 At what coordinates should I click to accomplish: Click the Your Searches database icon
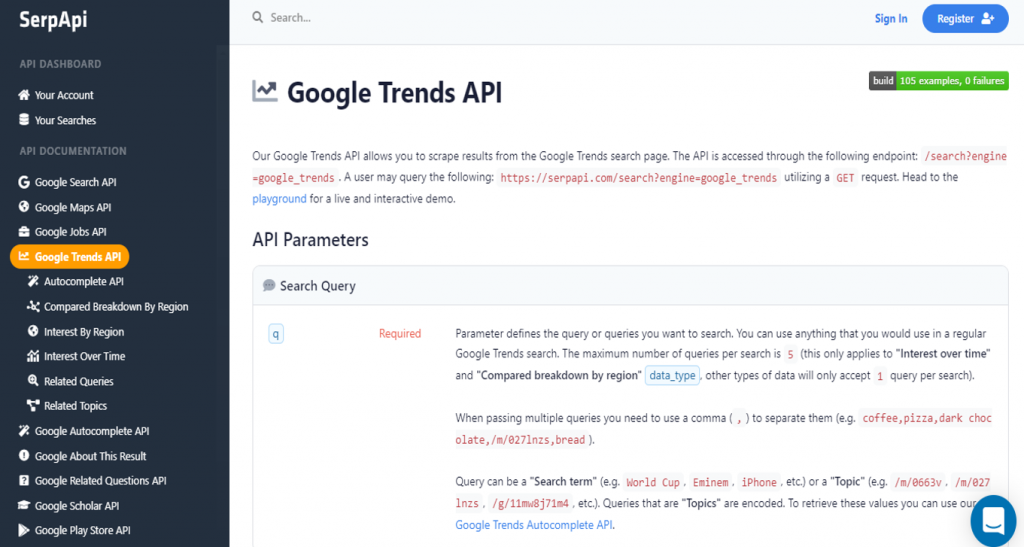[24, 119]
